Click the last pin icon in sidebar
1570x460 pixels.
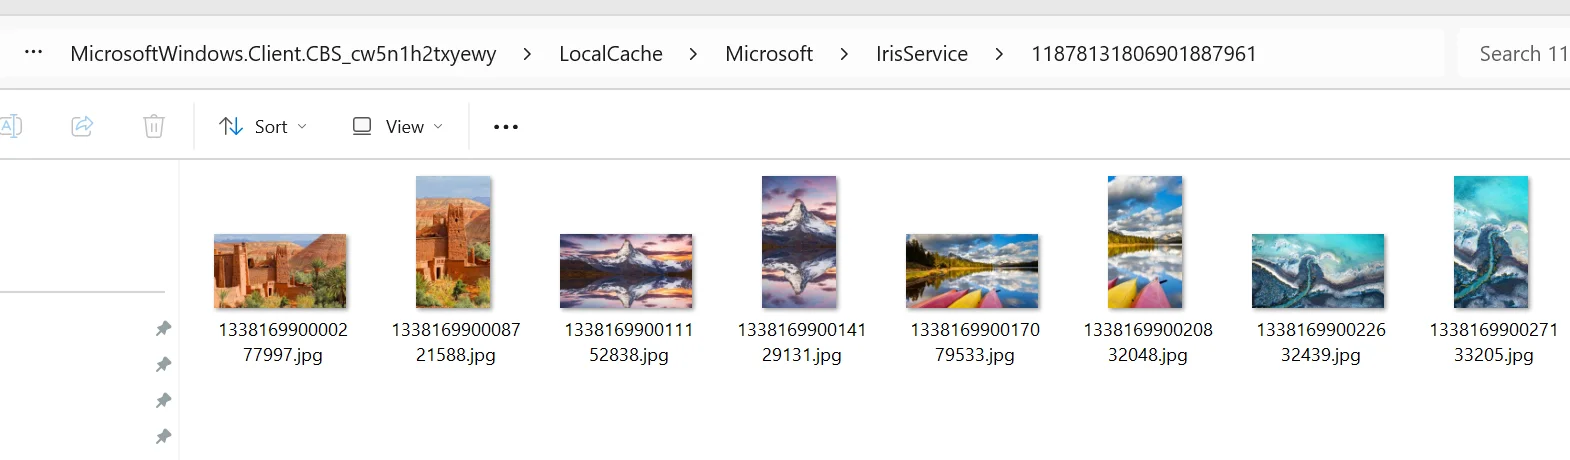pyautogui.click(x=164, y=436)
